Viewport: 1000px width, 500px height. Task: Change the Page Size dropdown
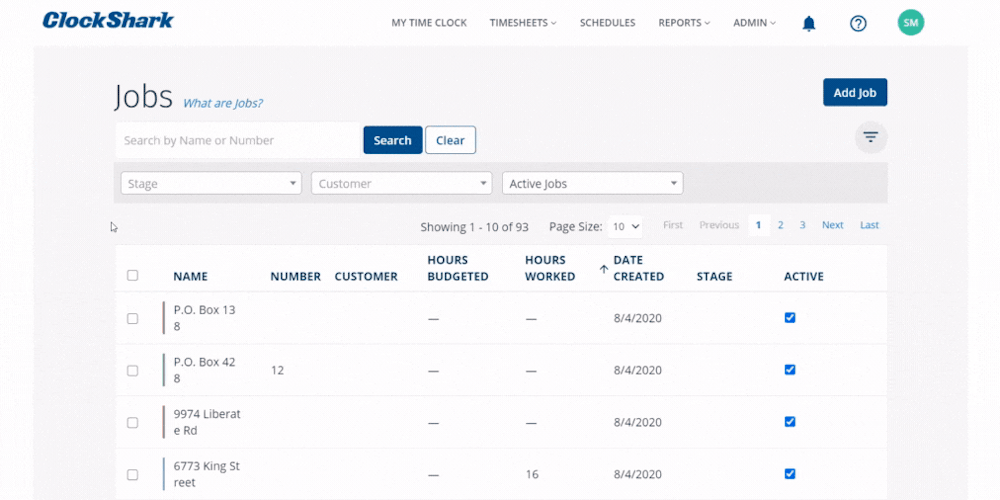625,226
